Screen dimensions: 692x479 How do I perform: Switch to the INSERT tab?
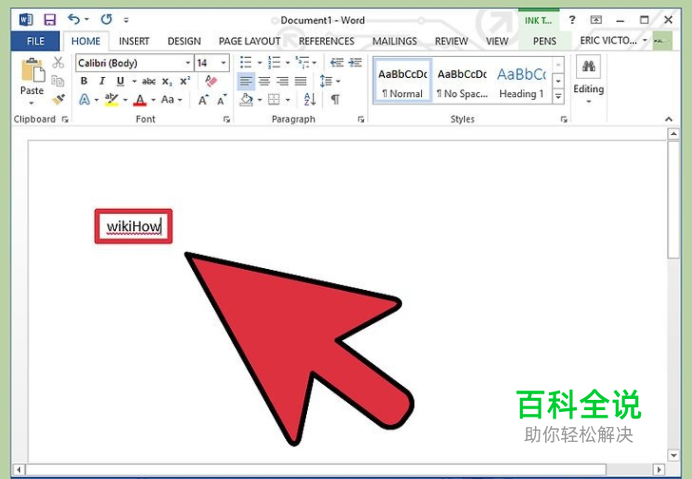pos(134,41)
